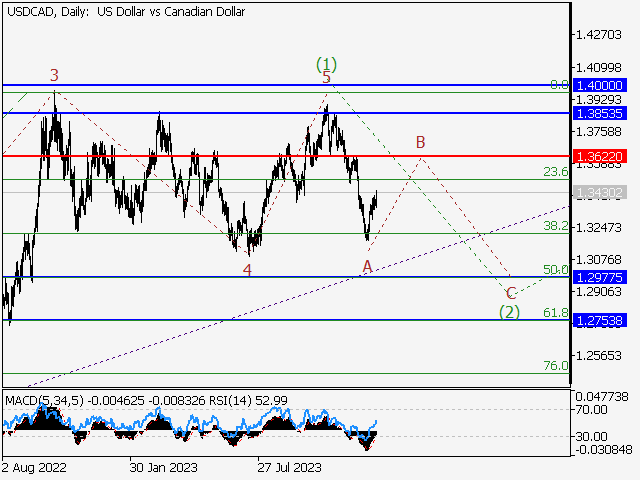The width and height of the screenshot is (640, 480).
Task: Click the RSI(14) 52.99 indicator label
Action: (248, 400)
